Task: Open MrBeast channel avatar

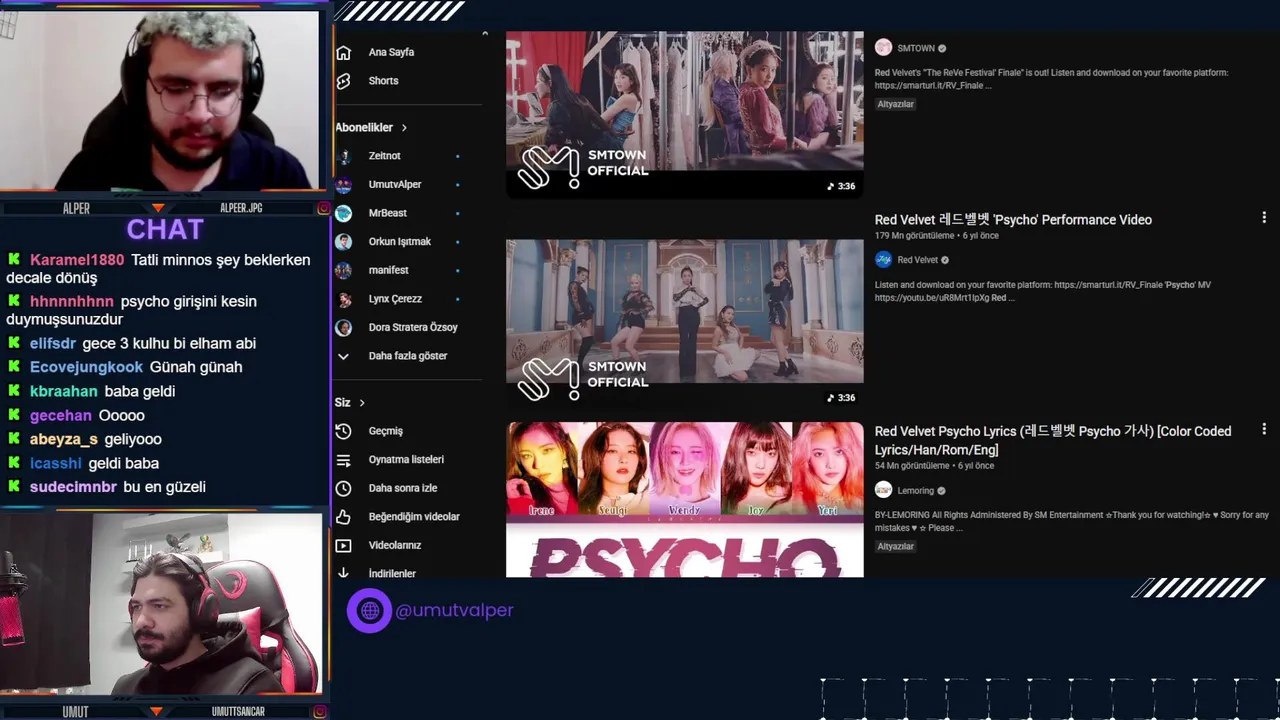Action: [x=343, y=213]
